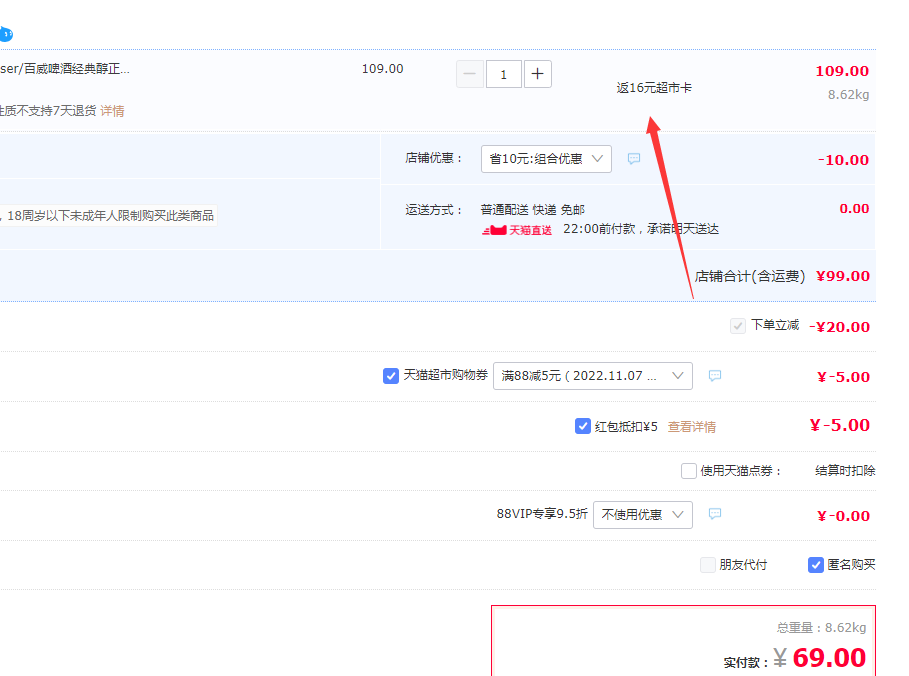Open the 88VIP 不使用优惠 dropdown
Image resolution: width=909 pixels, height=676 pixels.
(x=642, y=515)
